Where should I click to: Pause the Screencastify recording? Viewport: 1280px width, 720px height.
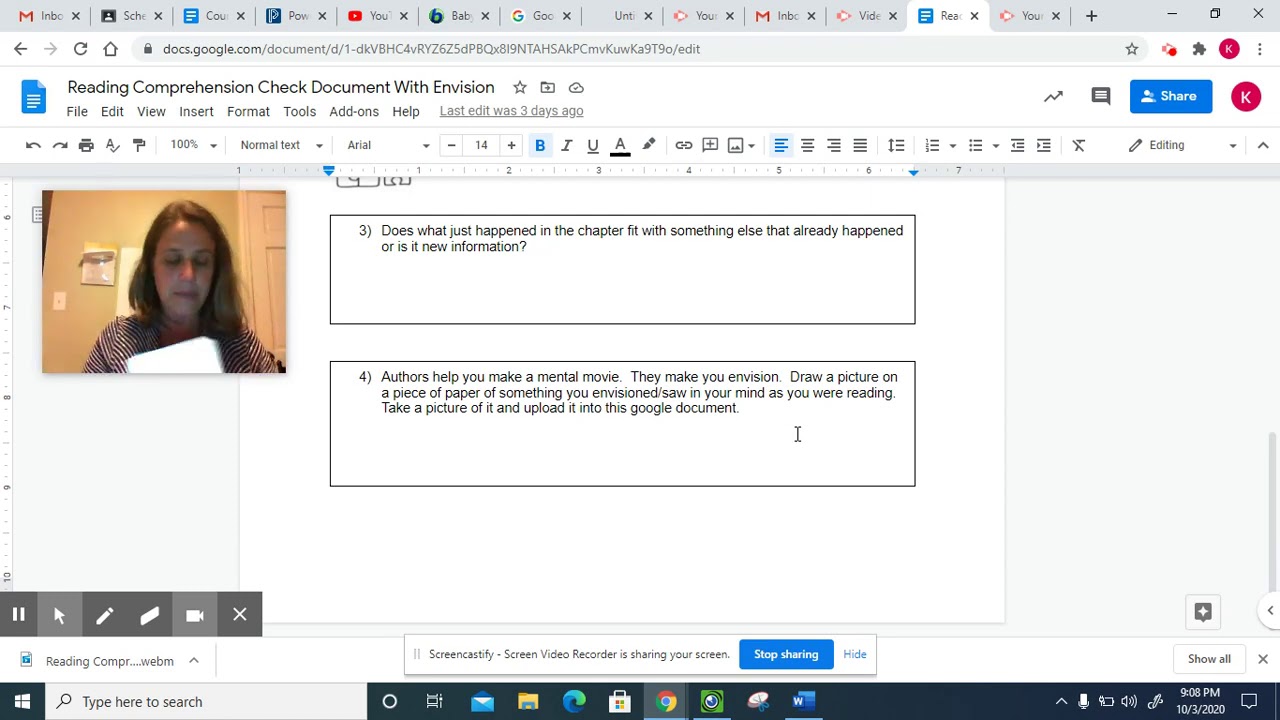(x=18, y=615)
